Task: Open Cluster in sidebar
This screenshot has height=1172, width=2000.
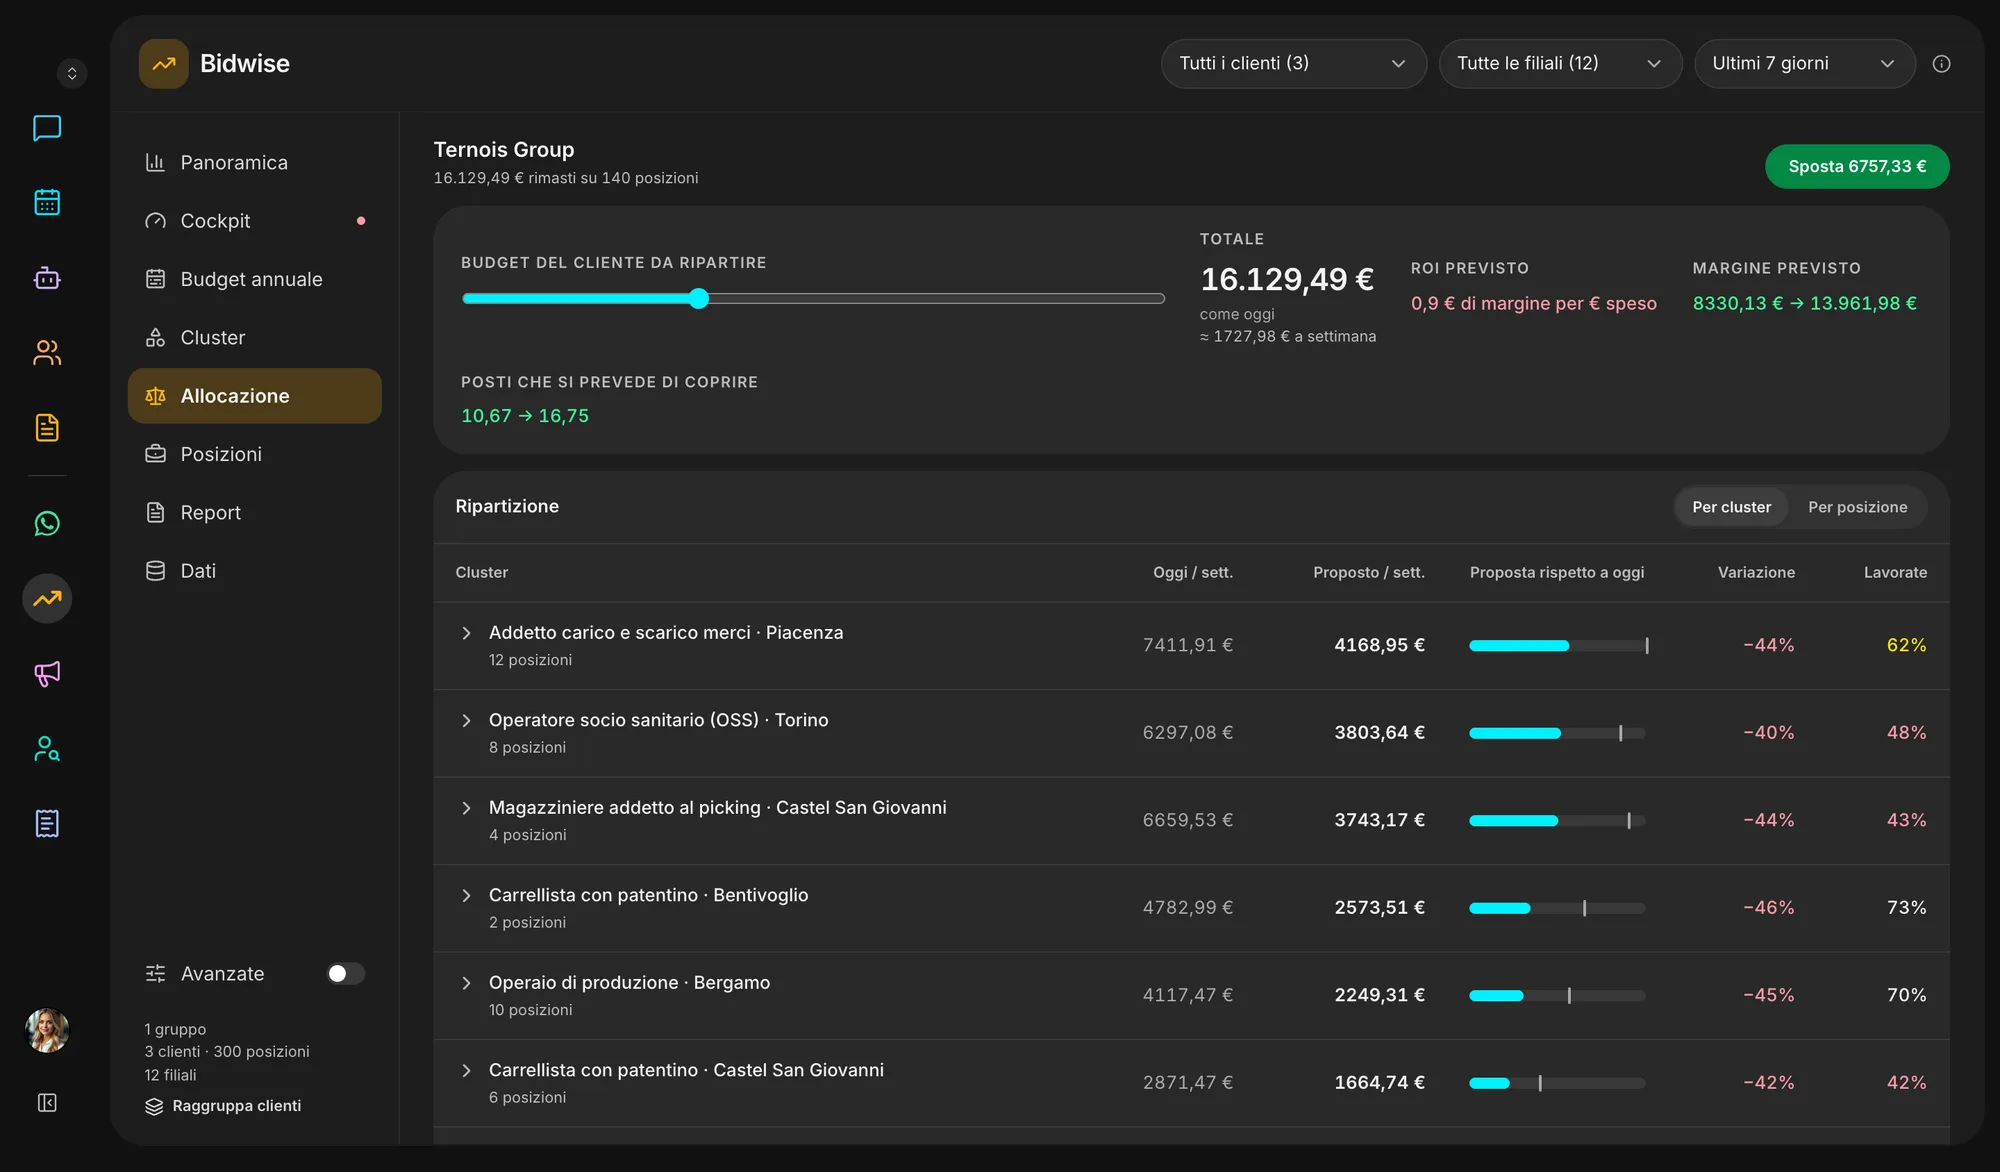Action: pyautogui.click(x=254, y=337)
